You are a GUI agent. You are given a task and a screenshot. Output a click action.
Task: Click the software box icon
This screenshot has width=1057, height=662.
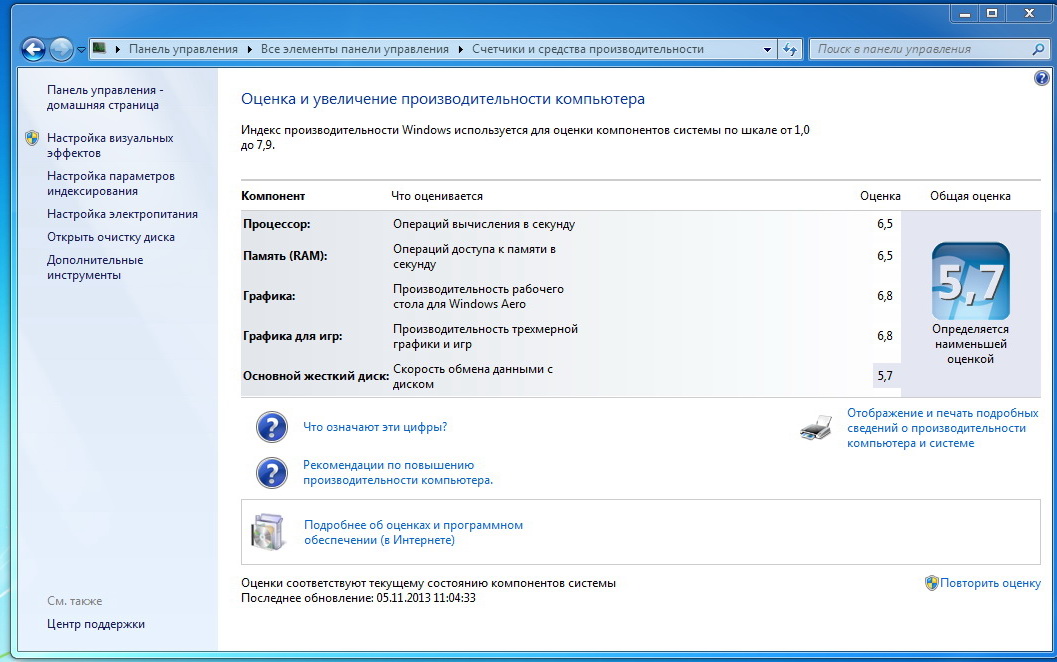tap(268, 532)
